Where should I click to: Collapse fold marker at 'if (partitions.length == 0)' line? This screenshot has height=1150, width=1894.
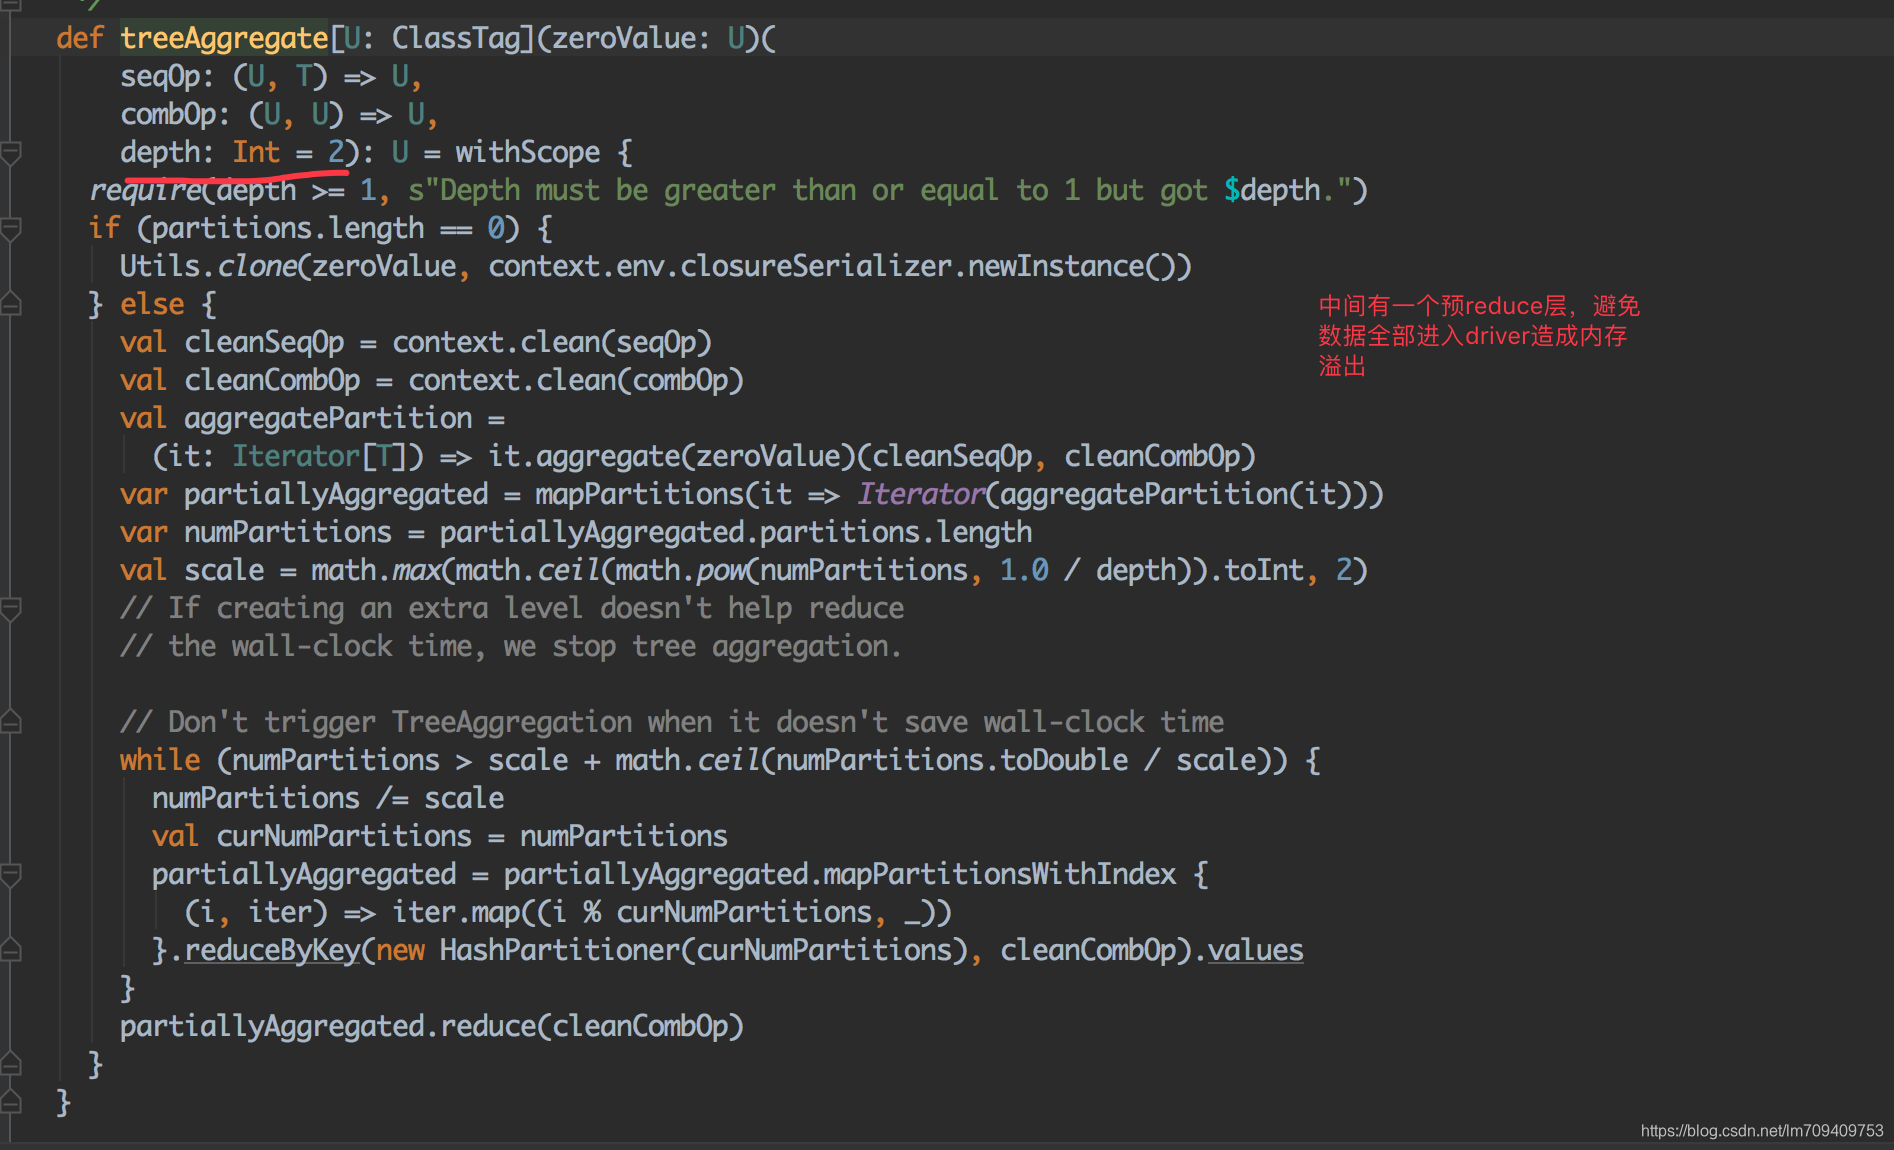11,229
